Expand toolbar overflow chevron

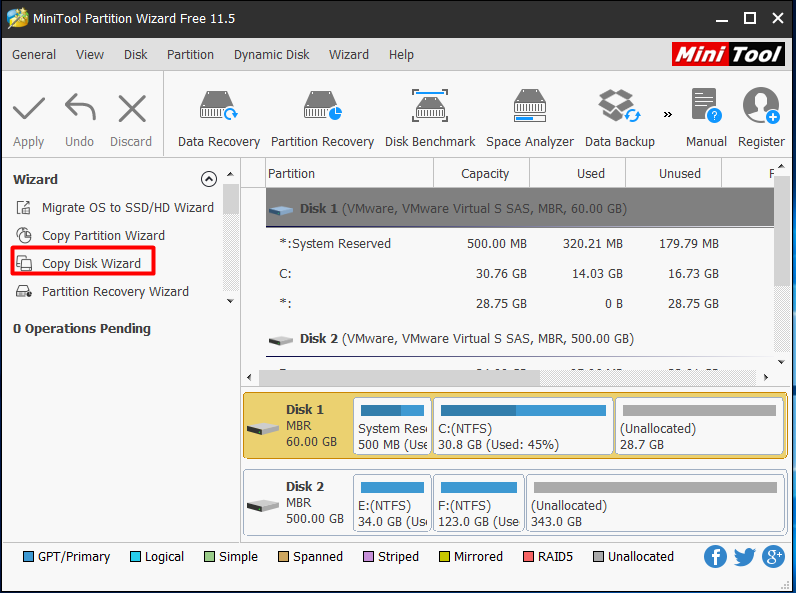tap(668, 113)
